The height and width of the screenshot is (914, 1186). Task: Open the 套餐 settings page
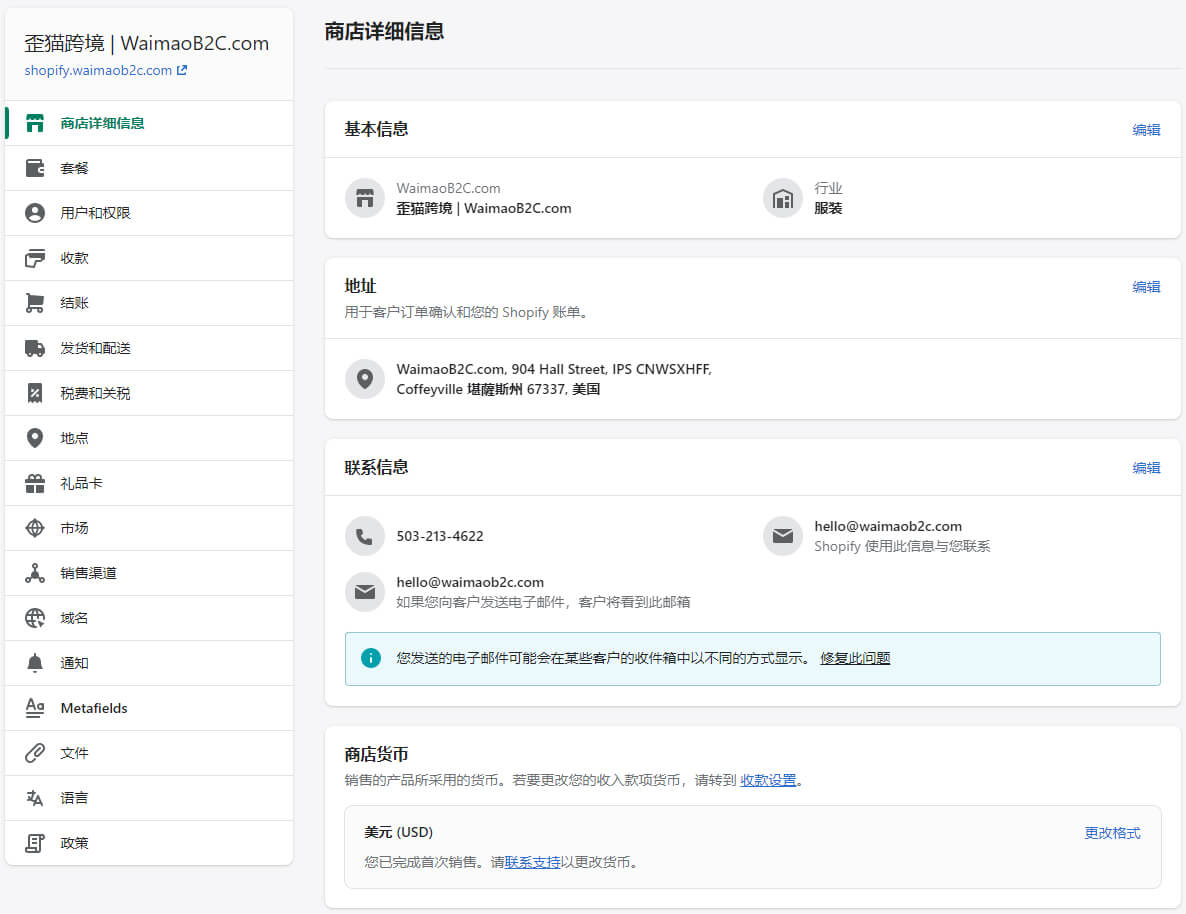click(x=149, y=168)
